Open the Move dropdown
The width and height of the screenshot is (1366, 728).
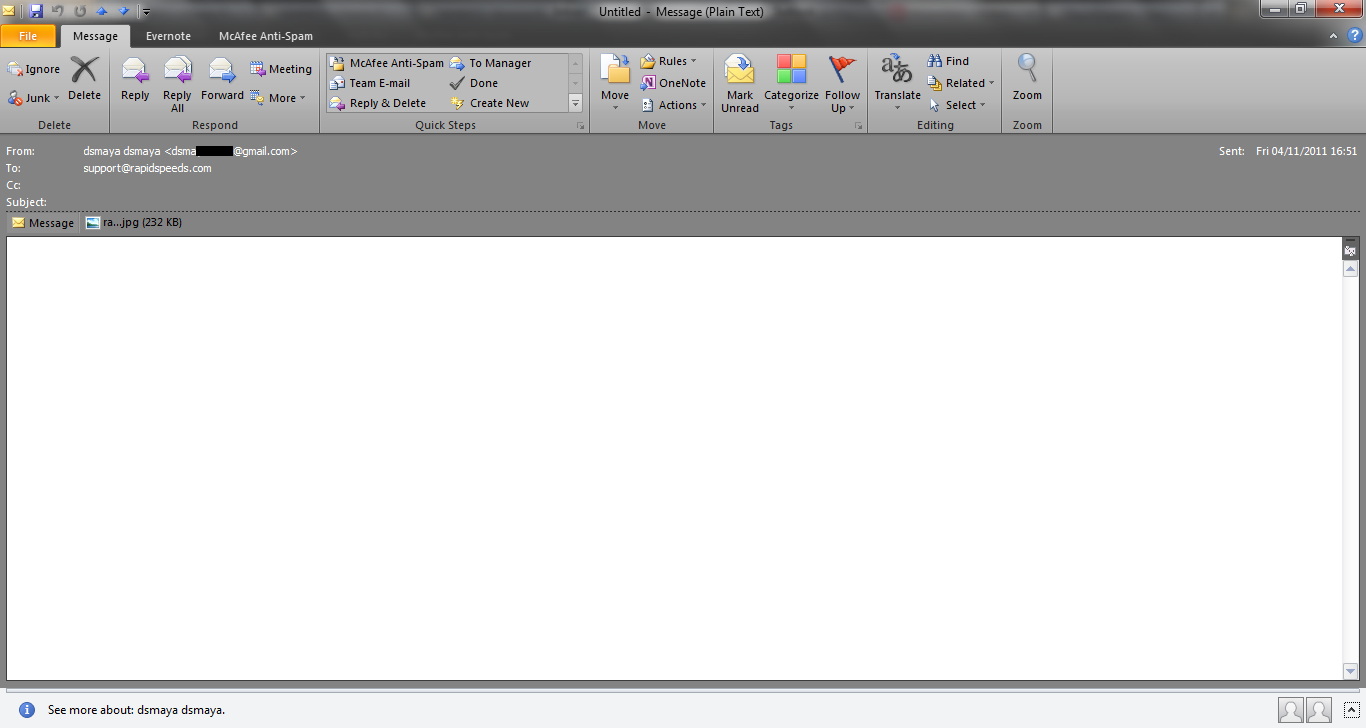pyautogui.click(x=615, y=83)
